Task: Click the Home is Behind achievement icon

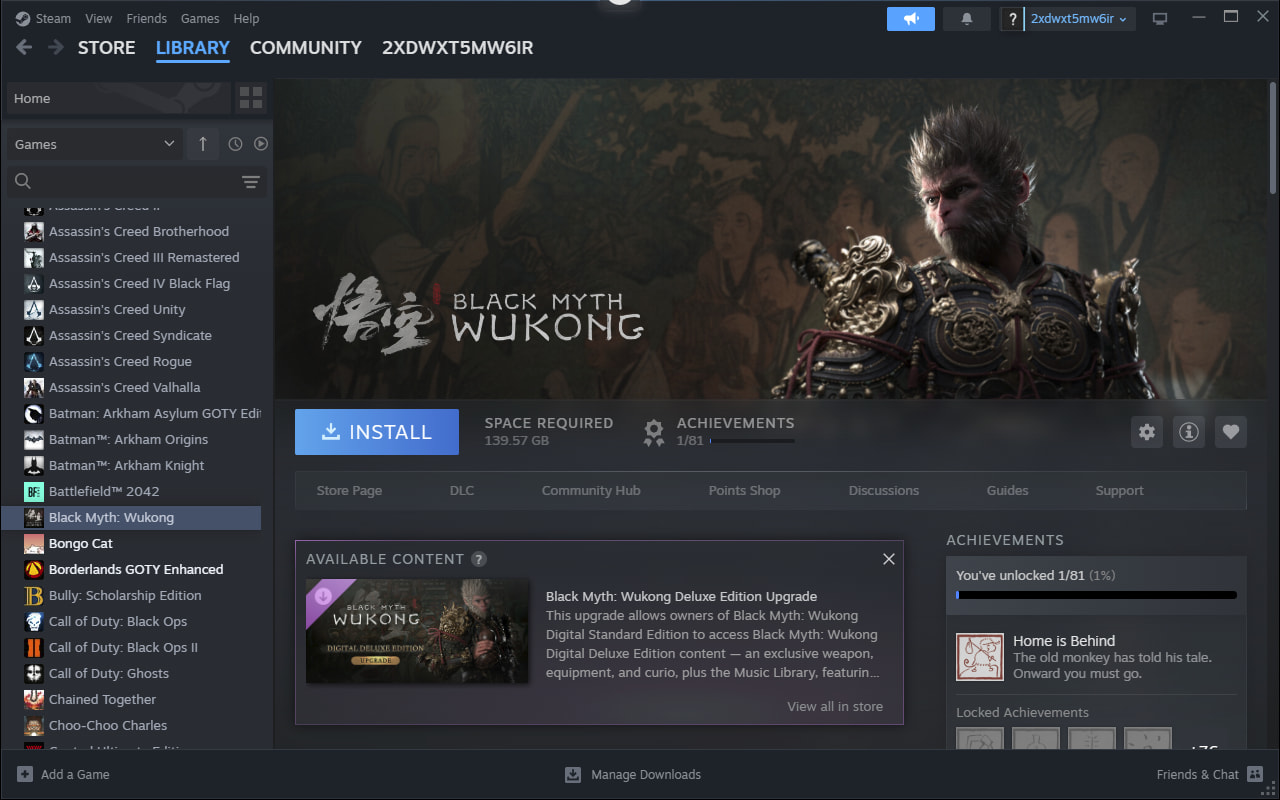Action: click(x=980, y=657)
